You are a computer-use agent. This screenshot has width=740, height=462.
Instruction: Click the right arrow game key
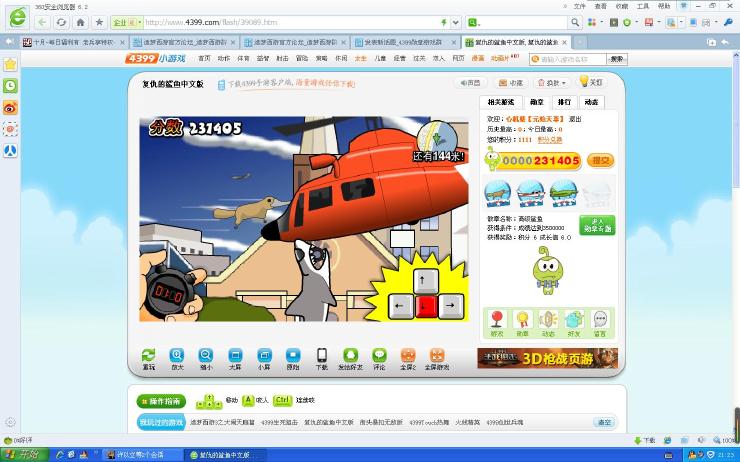[x=451, y=306]
